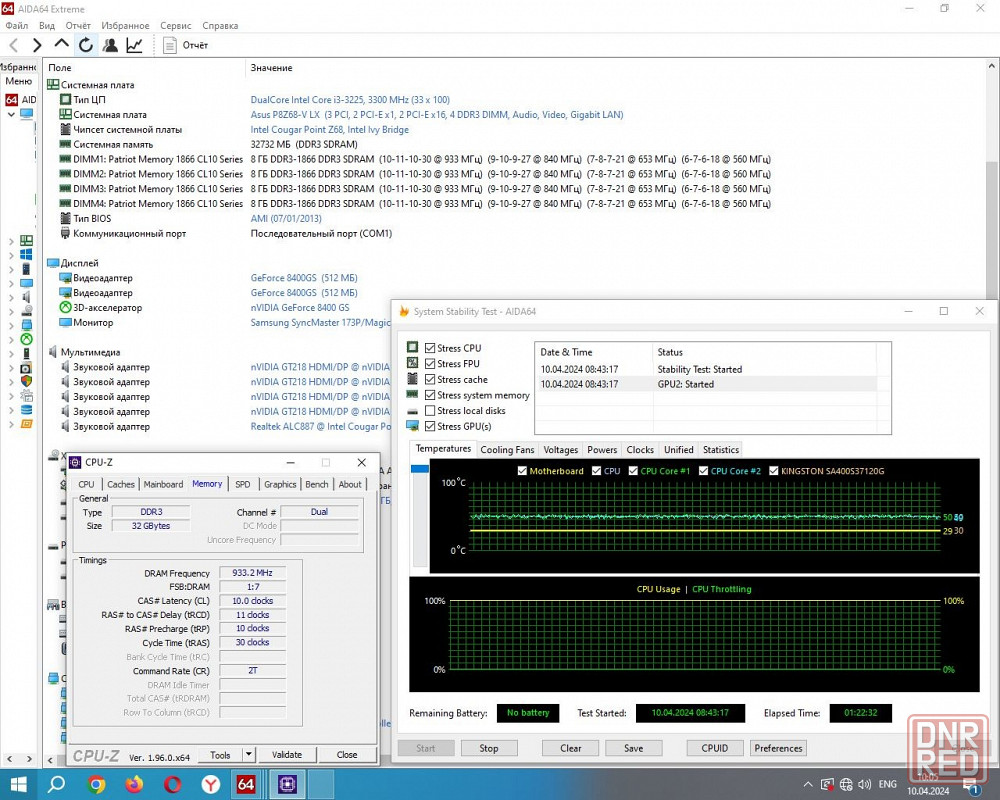This screenshot has height=800, width=1000.
Task: Click the Validate button in CPU-Z
Action: (x=287, y=755)
